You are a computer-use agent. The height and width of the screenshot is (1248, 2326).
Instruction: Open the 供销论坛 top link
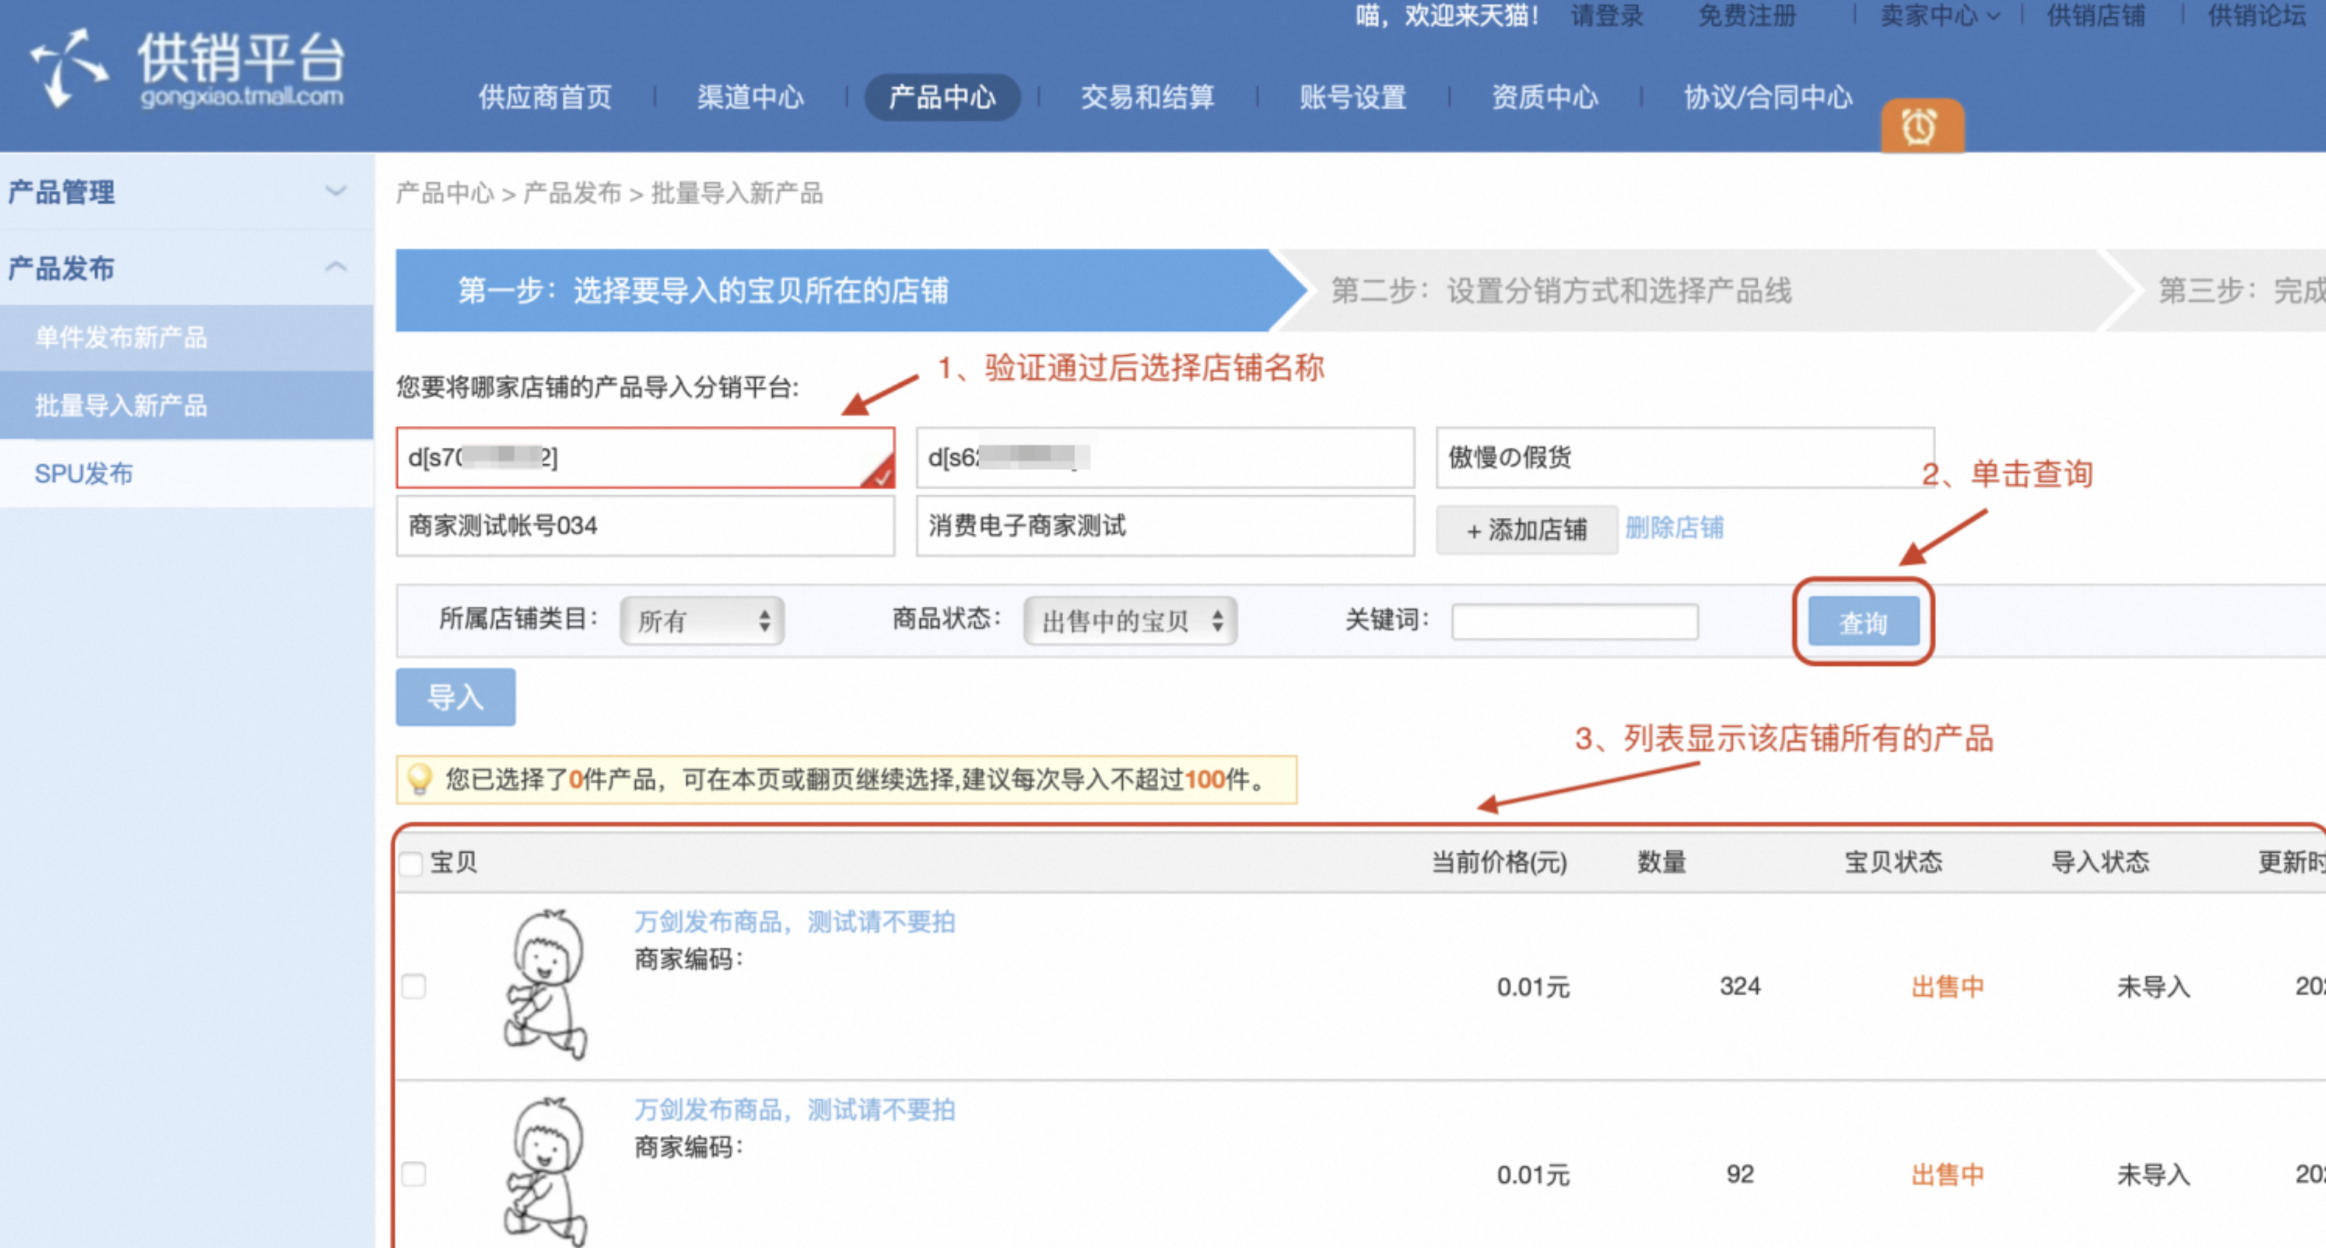(2257, 15)
